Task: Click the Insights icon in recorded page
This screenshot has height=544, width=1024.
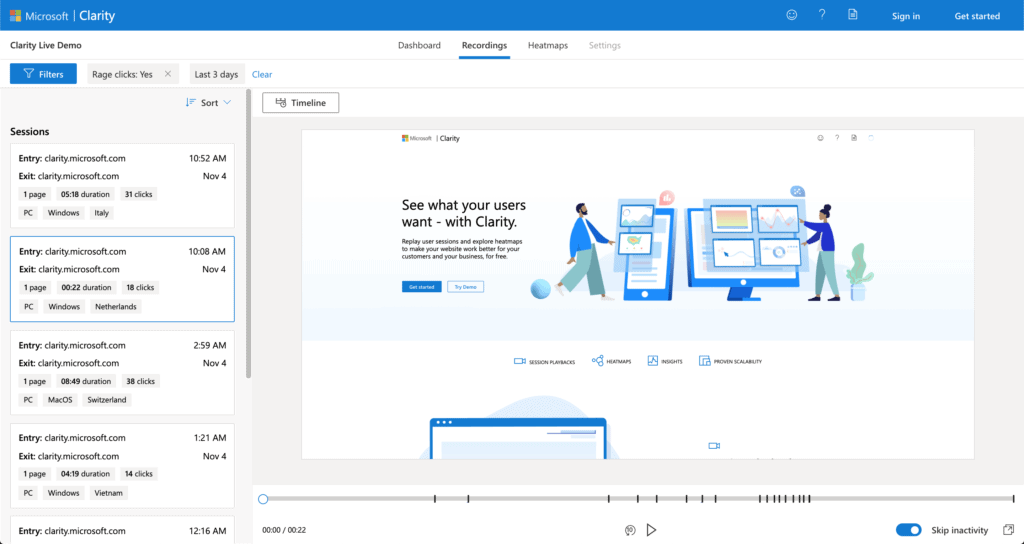Action: click(x=652, y=360)
